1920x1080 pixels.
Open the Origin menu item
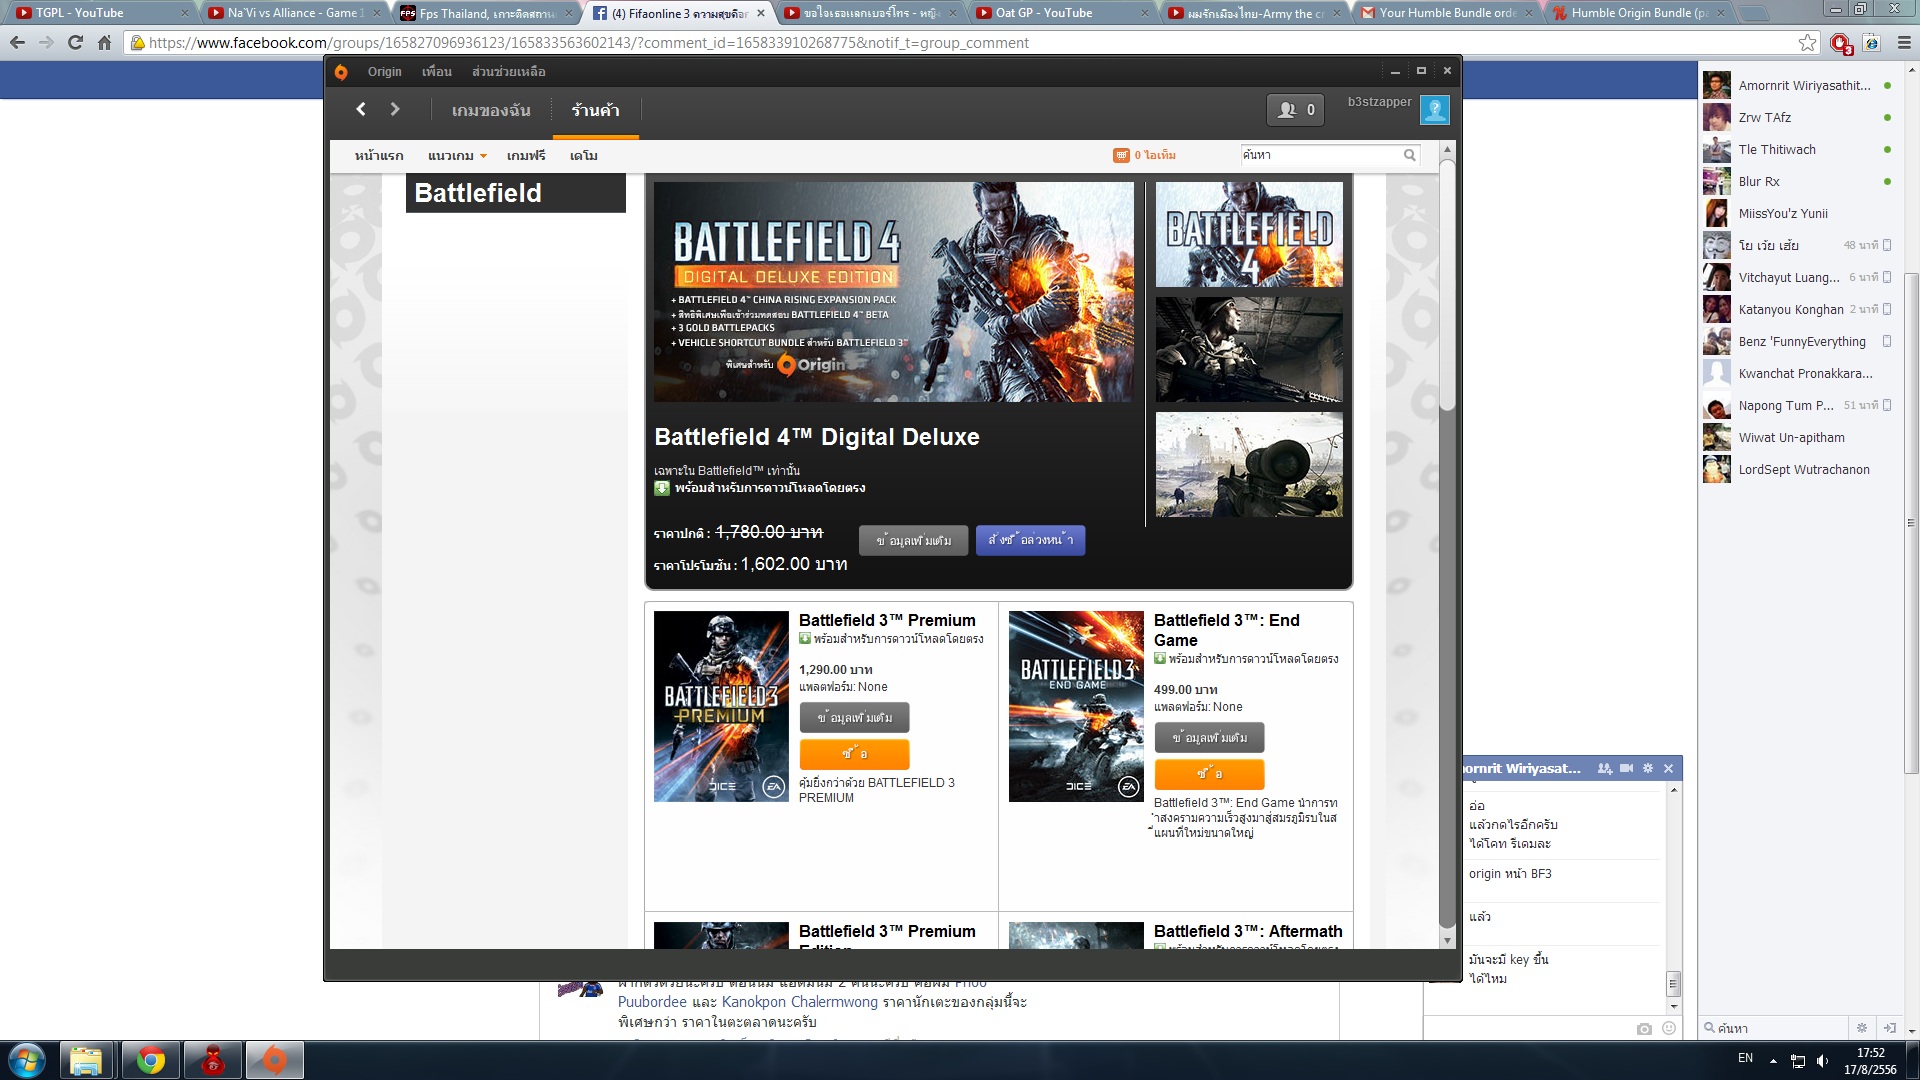[384, 72]
